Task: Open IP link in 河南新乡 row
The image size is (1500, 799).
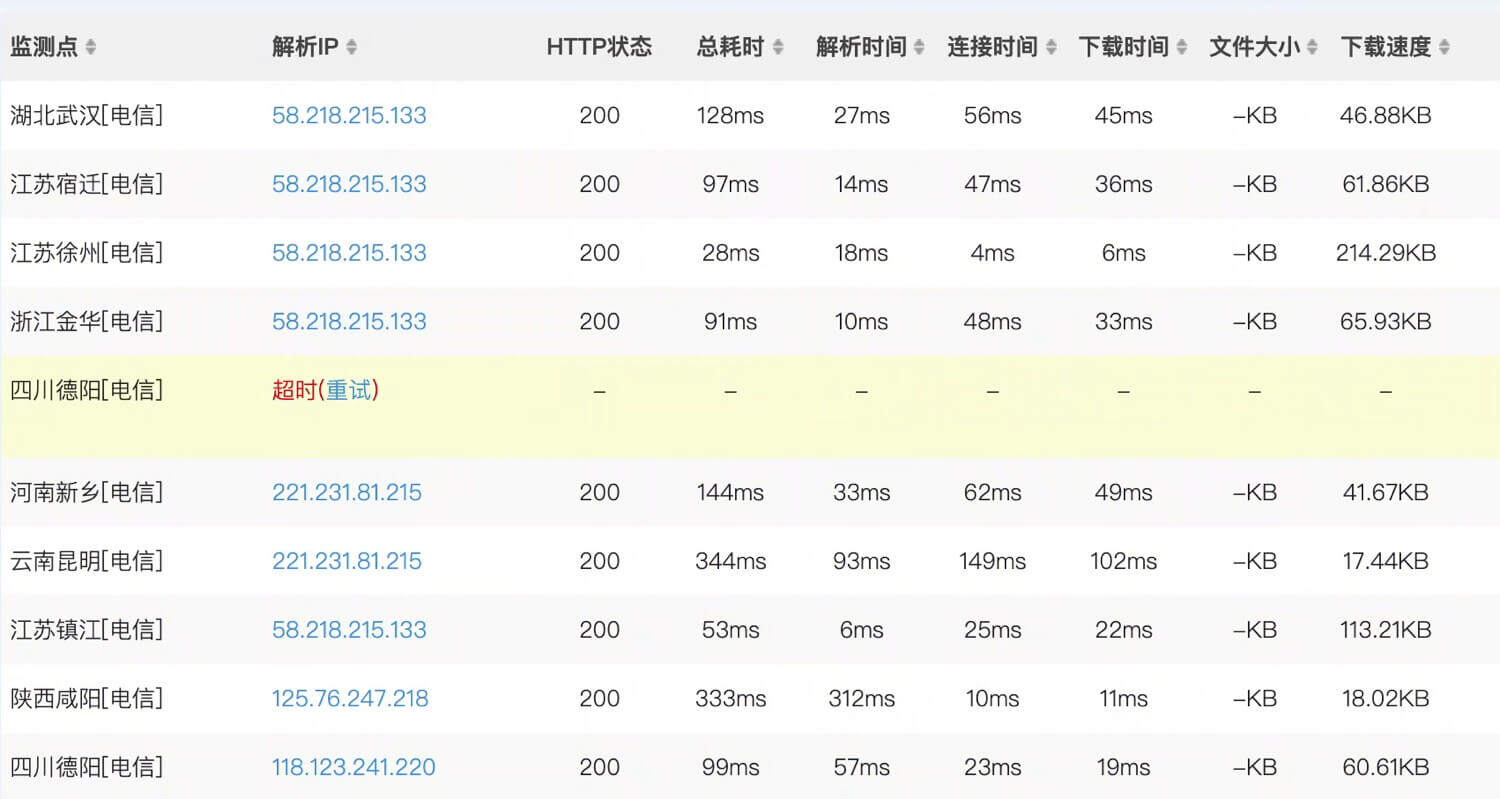Action: [347, 492]
